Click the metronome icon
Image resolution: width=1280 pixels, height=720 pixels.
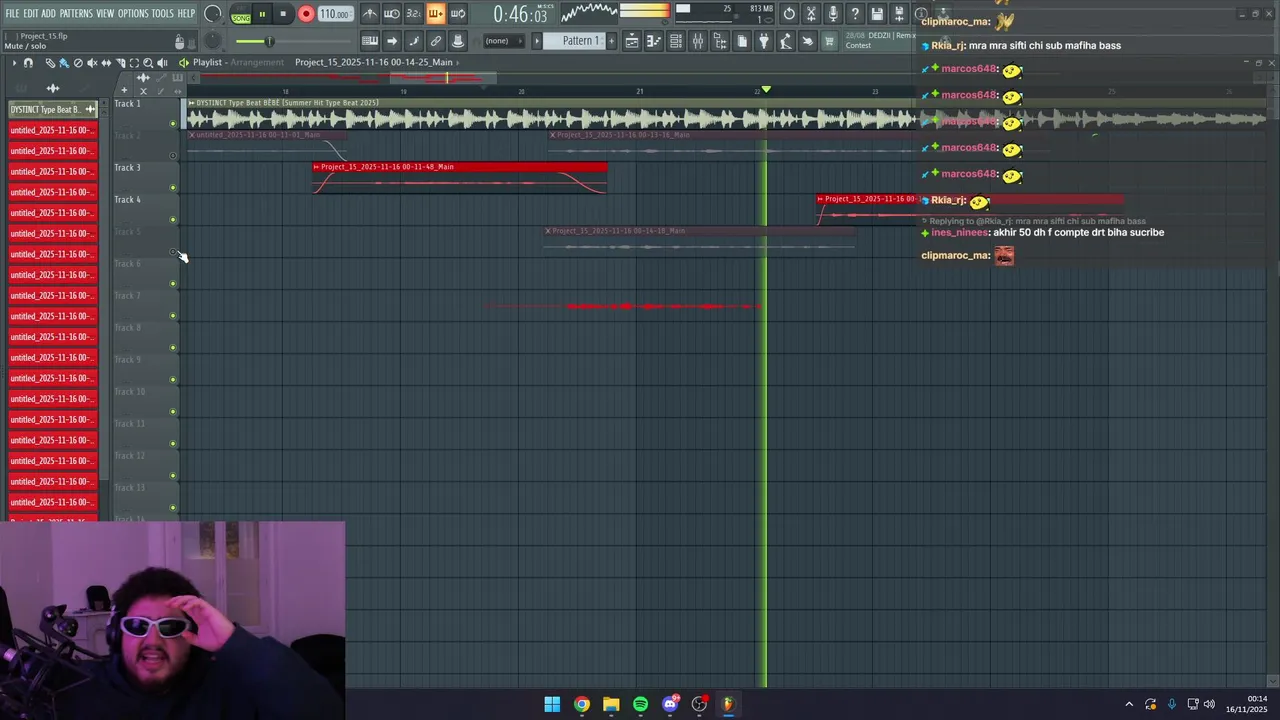coord(369,14)
